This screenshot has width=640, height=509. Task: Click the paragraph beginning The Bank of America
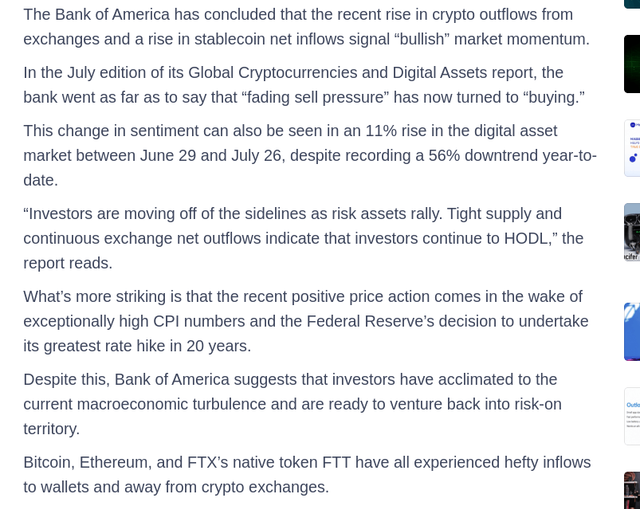click(307, 27)
